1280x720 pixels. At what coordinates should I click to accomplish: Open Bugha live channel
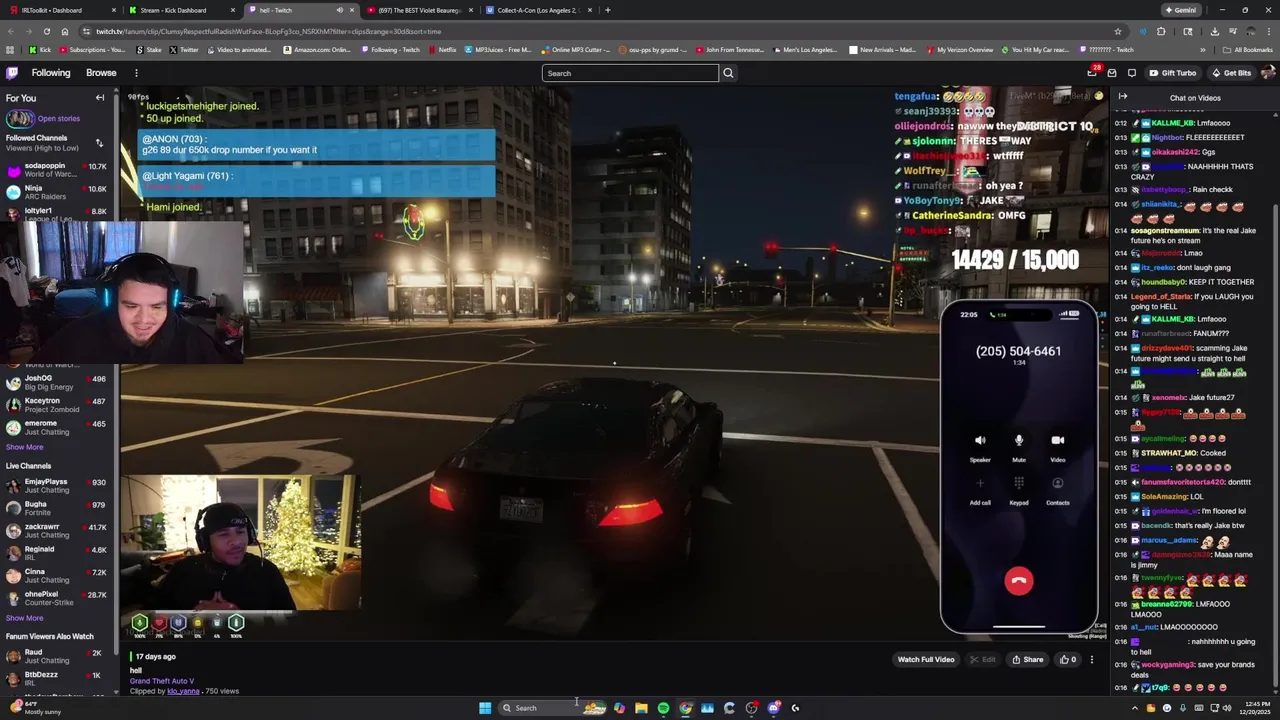57,508
